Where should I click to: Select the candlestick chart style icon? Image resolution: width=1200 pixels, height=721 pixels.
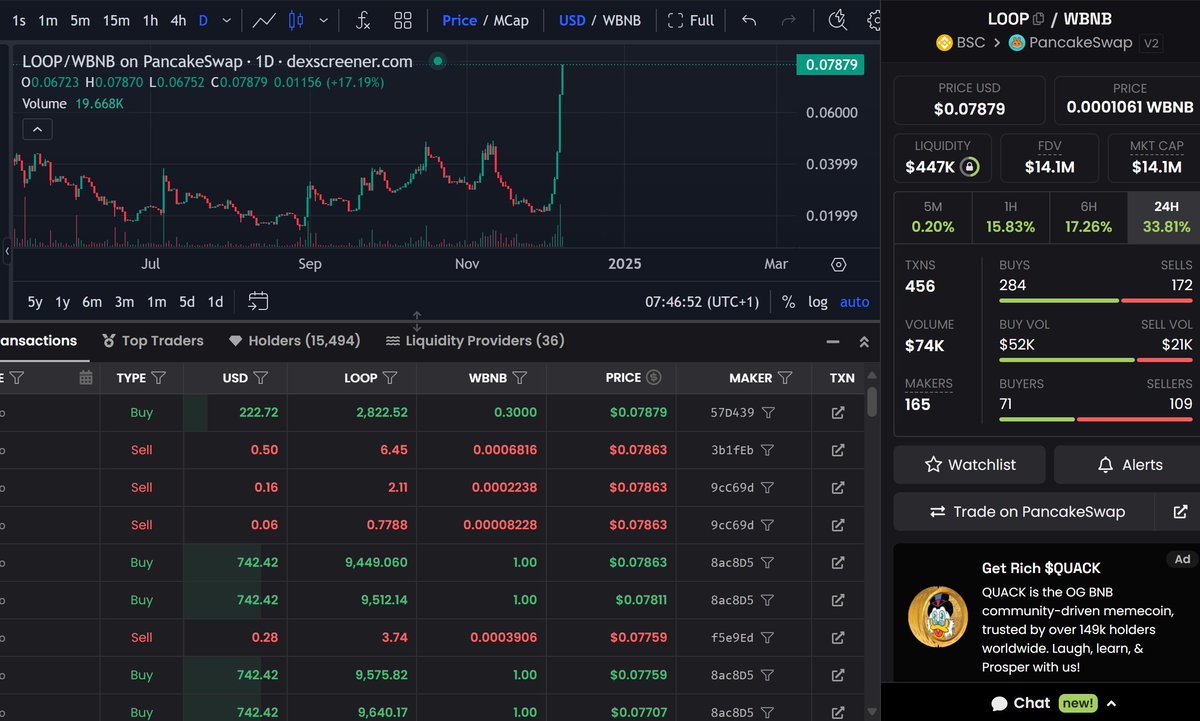point(295,20)
